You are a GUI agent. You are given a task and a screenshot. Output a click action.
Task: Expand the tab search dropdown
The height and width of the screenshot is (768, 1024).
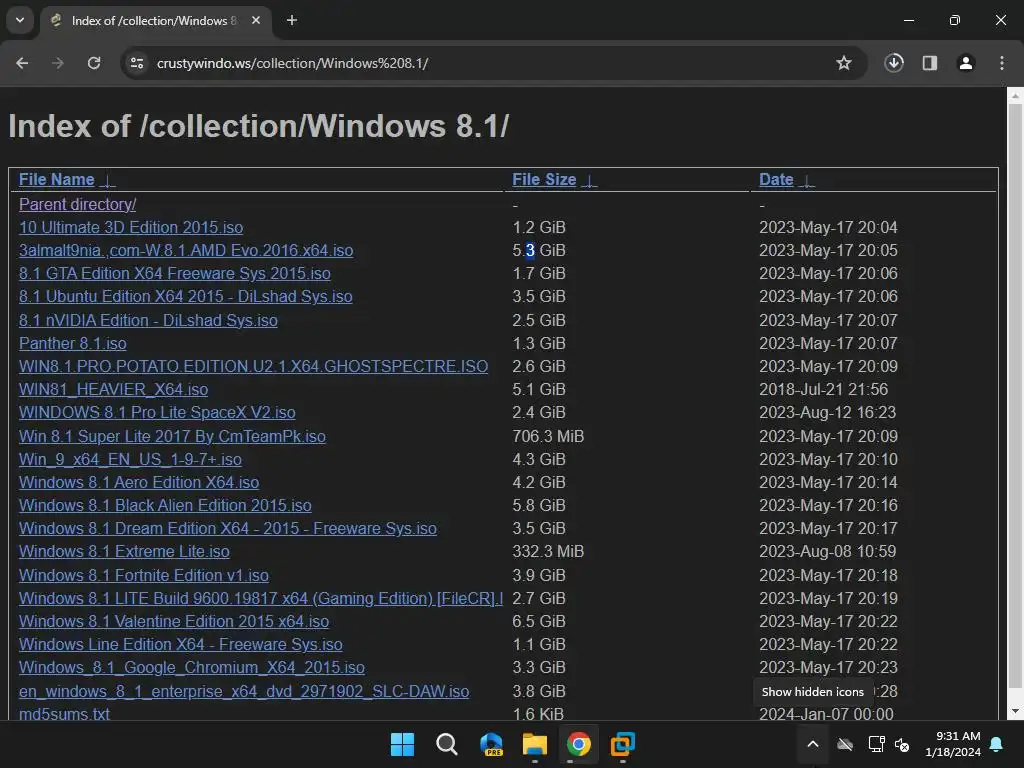pos(20,20)
